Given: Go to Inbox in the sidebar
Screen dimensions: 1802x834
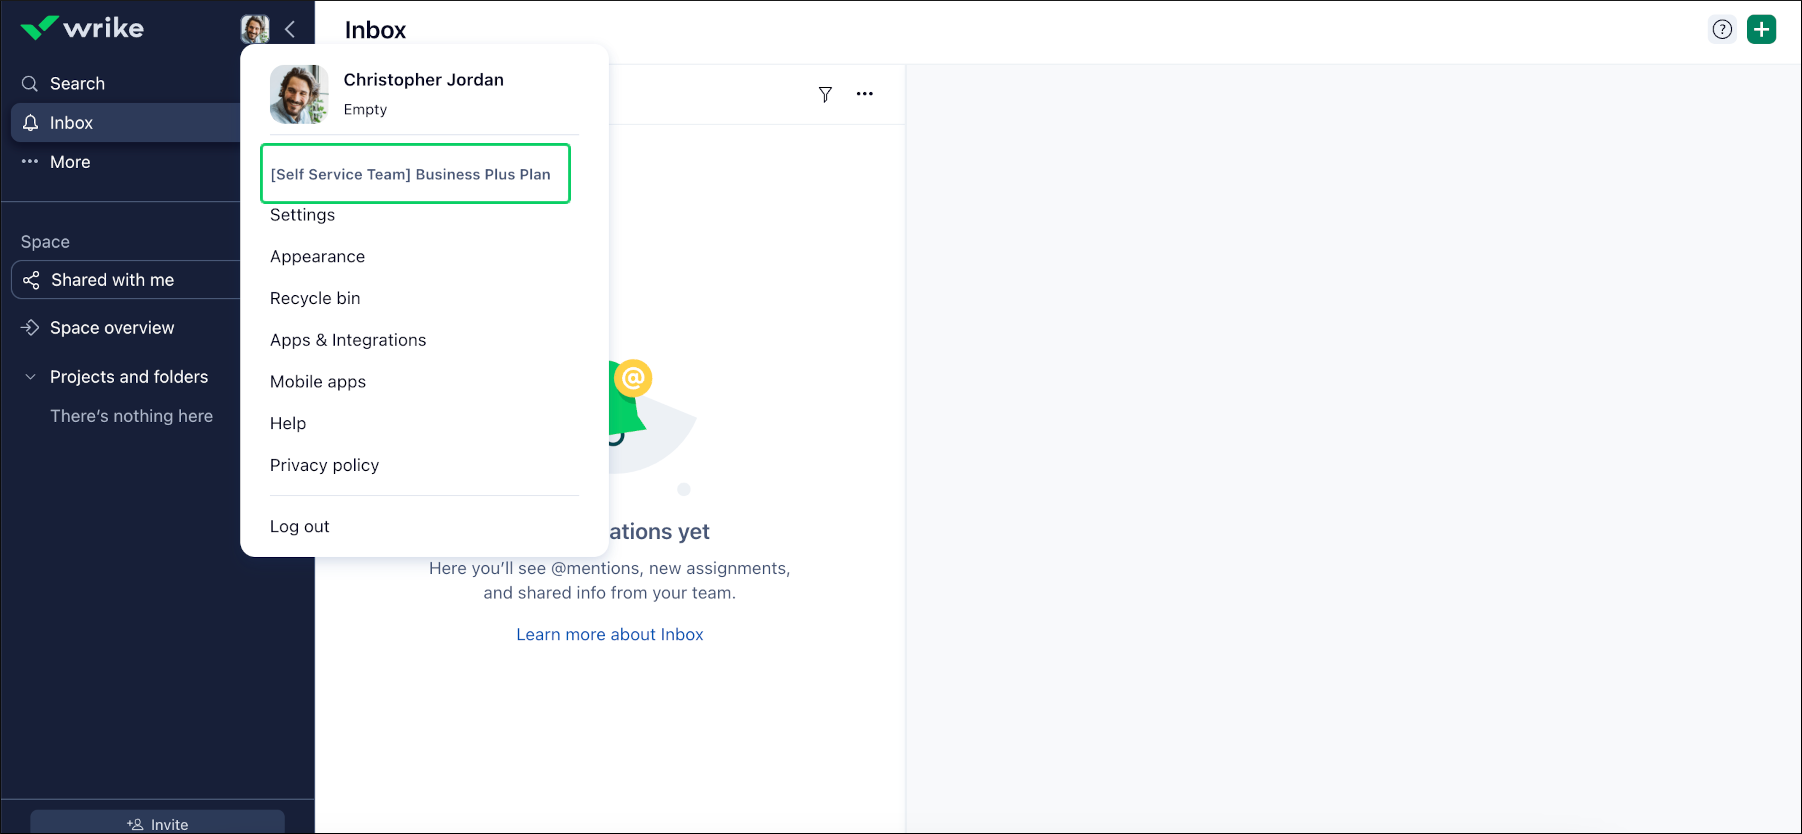Looking at the screenshot, I should coord(71,123).
